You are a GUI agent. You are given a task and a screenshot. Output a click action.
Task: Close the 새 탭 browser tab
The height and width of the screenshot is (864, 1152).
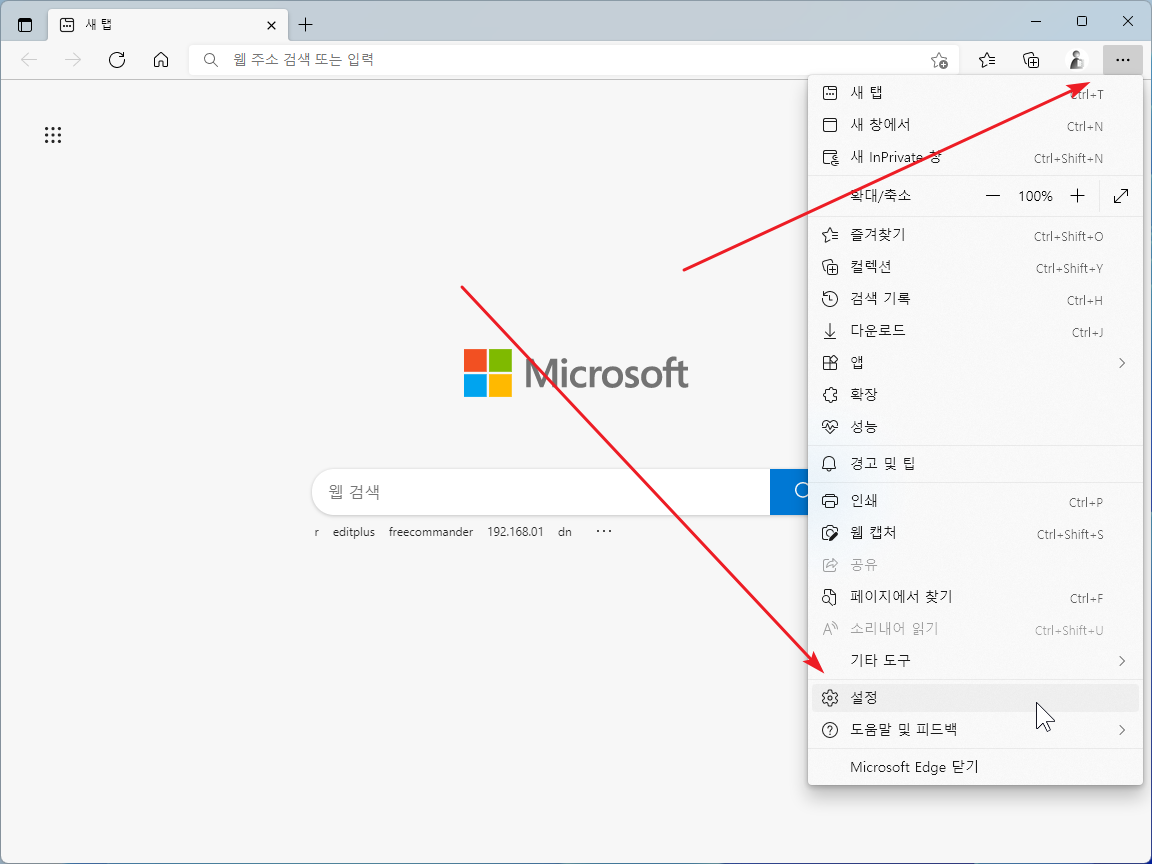pos(271,25)
